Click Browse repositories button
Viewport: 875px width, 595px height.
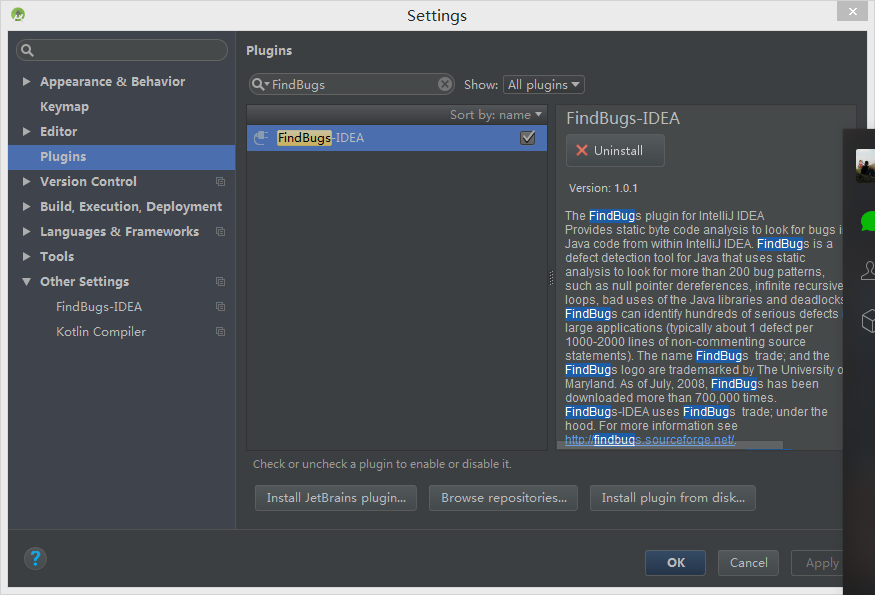(x=503, y=498)
